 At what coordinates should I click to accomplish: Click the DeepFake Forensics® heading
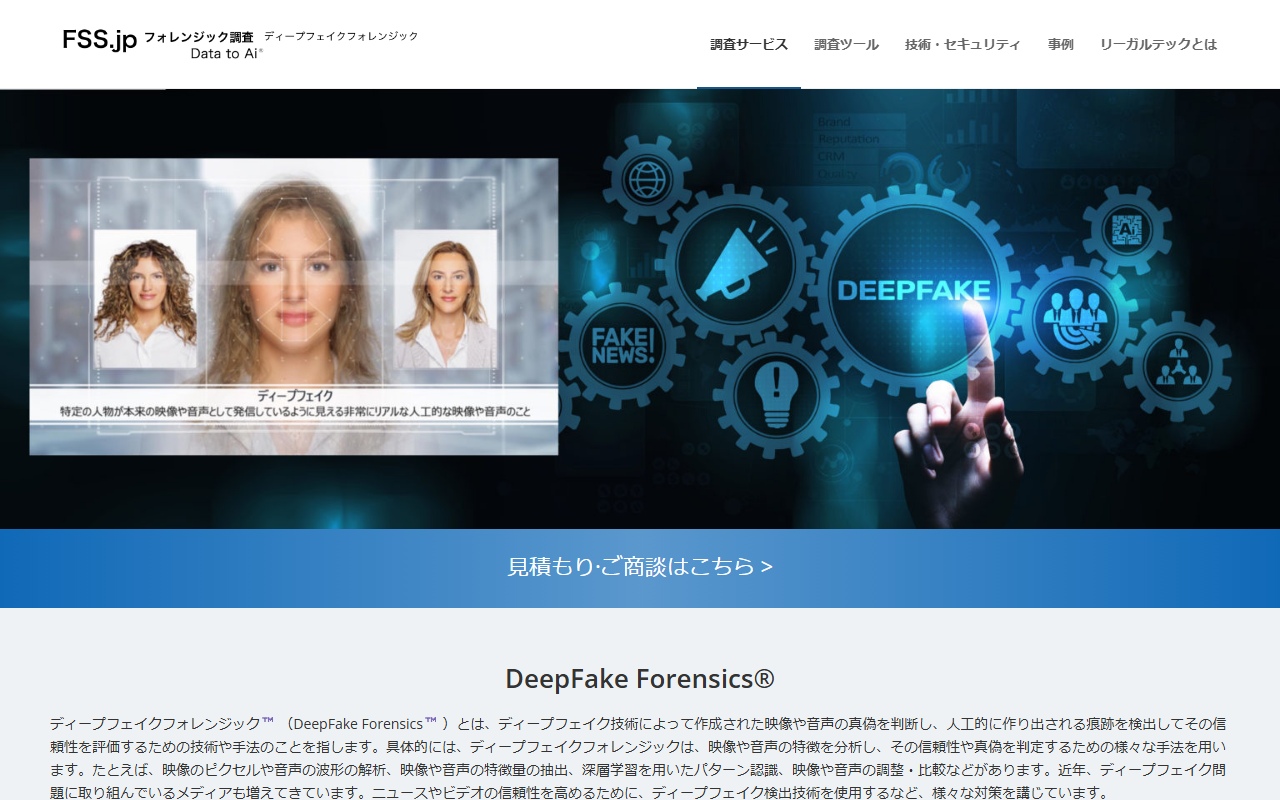(x=640, y=679)
